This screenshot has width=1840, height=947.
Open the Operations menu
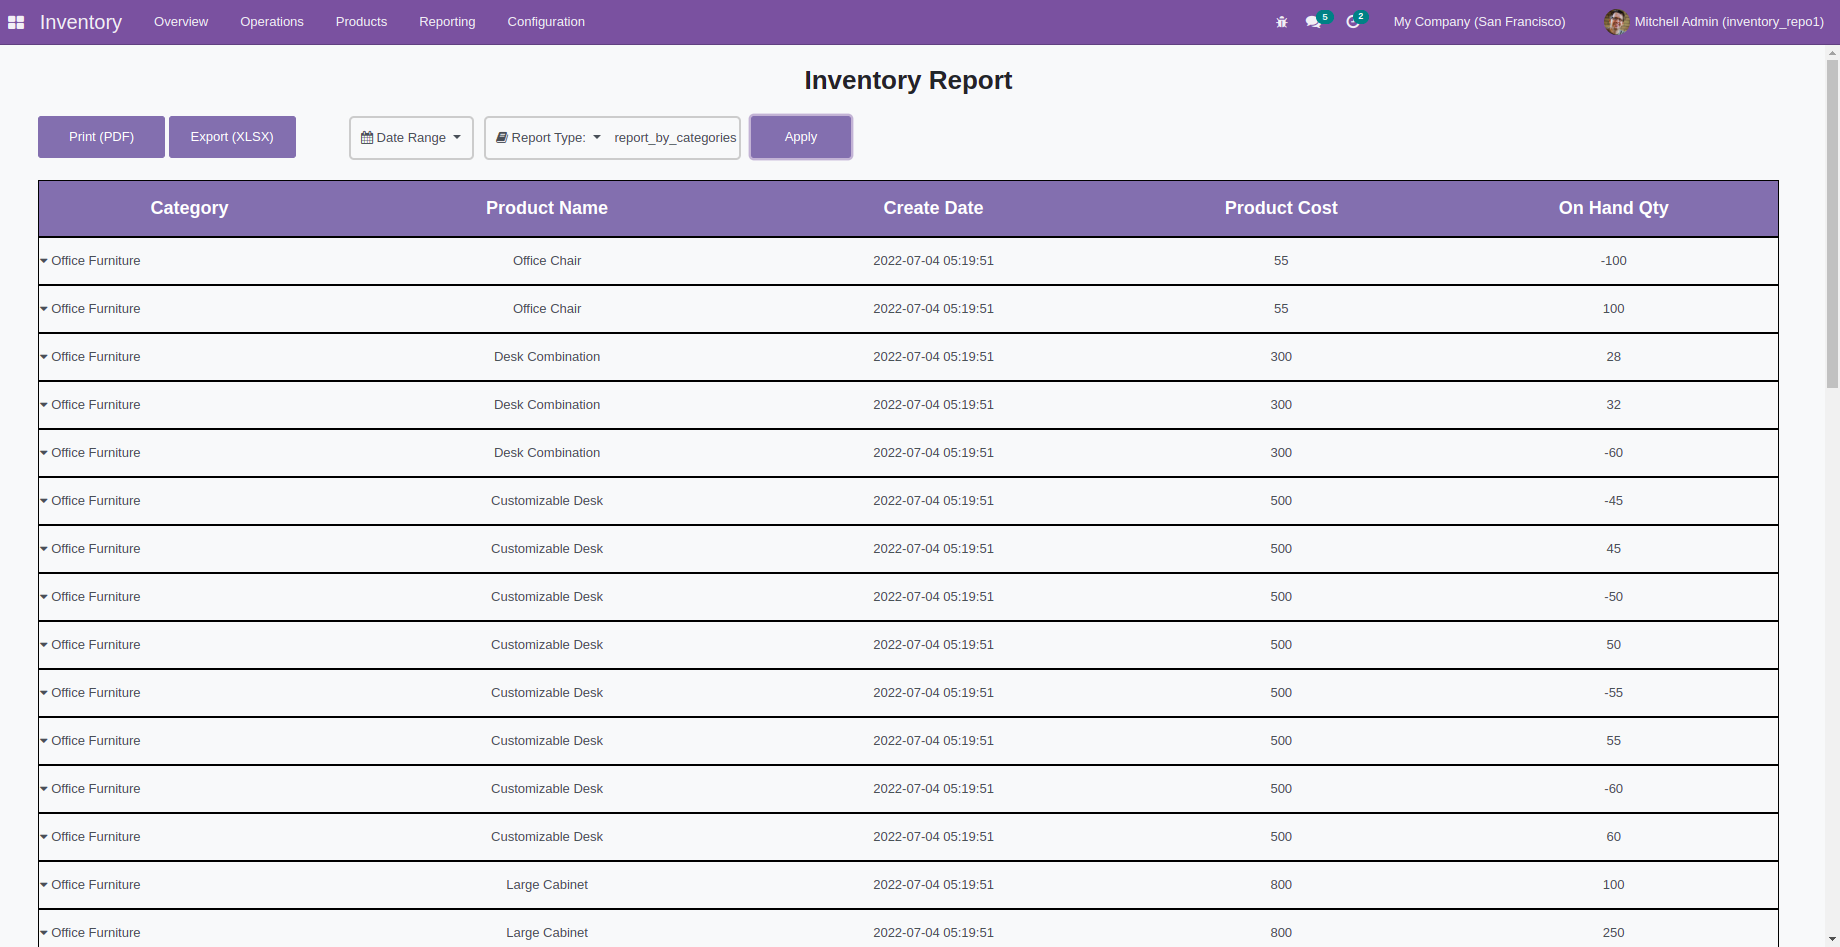[x=272, y=22]
